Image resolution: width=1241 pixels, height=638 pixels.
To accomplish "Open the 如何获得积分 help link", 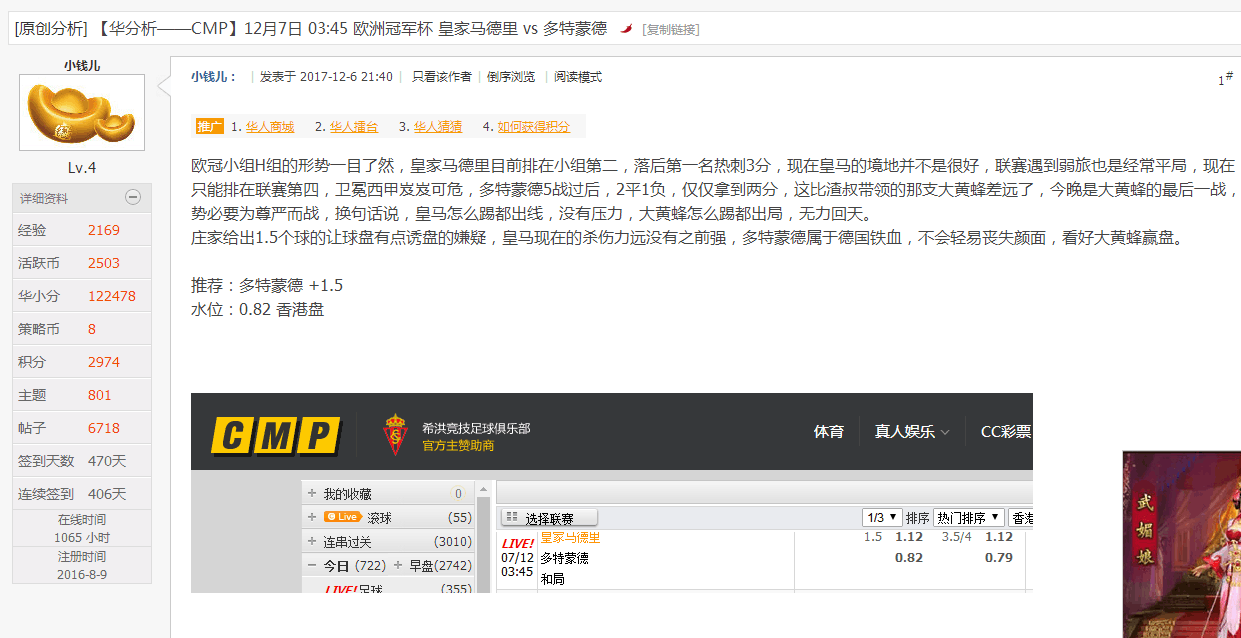I will tap(534, 126).
